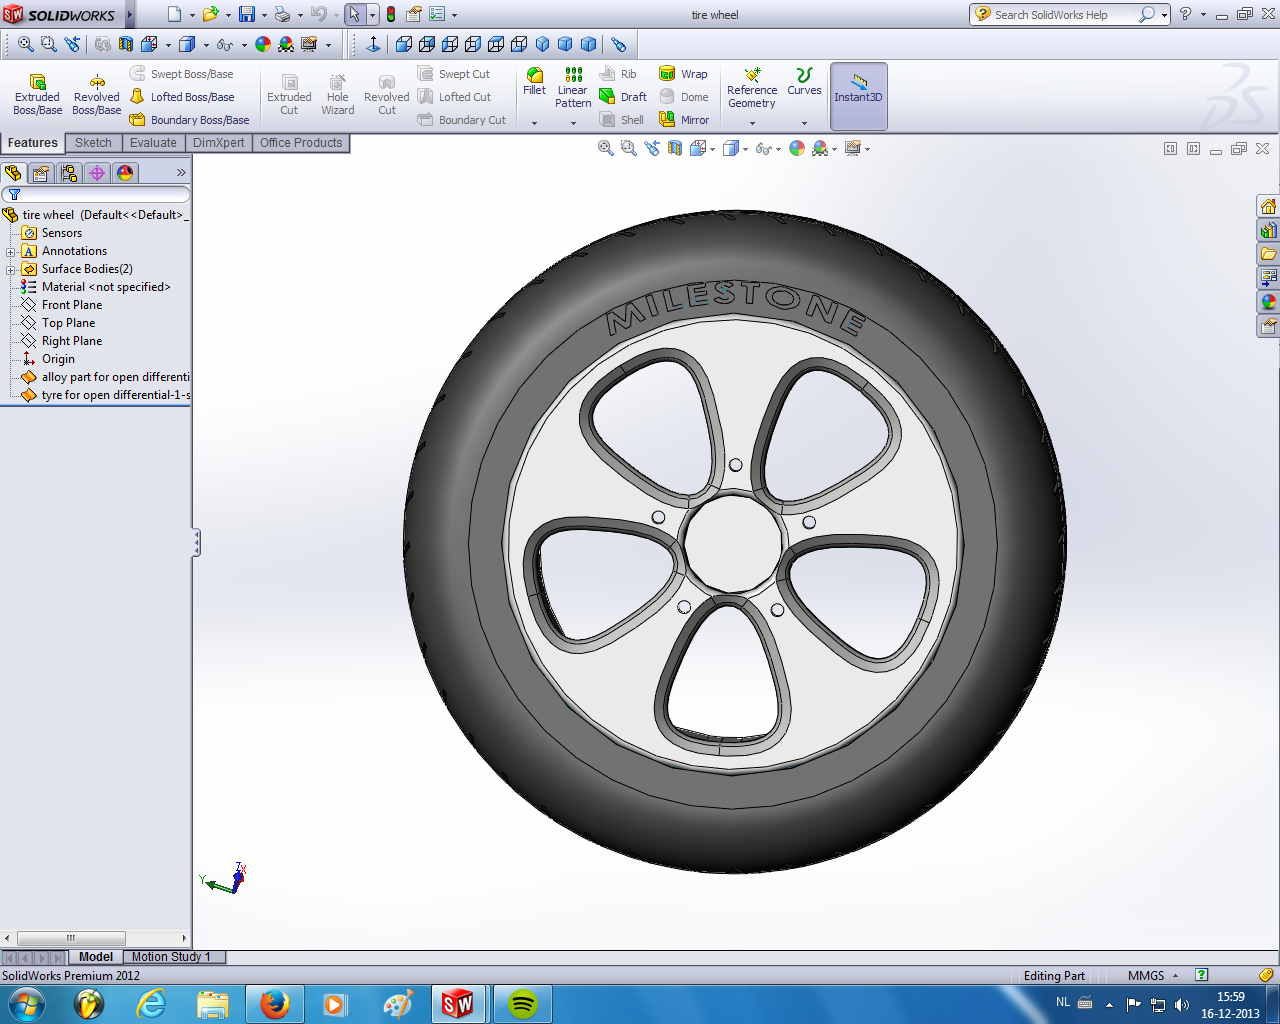The width and height of the screenshot is (1280, 1024).
Task: Click Boundary Boss/Base button
Action: pyautogui.click(x=190, y=120)
